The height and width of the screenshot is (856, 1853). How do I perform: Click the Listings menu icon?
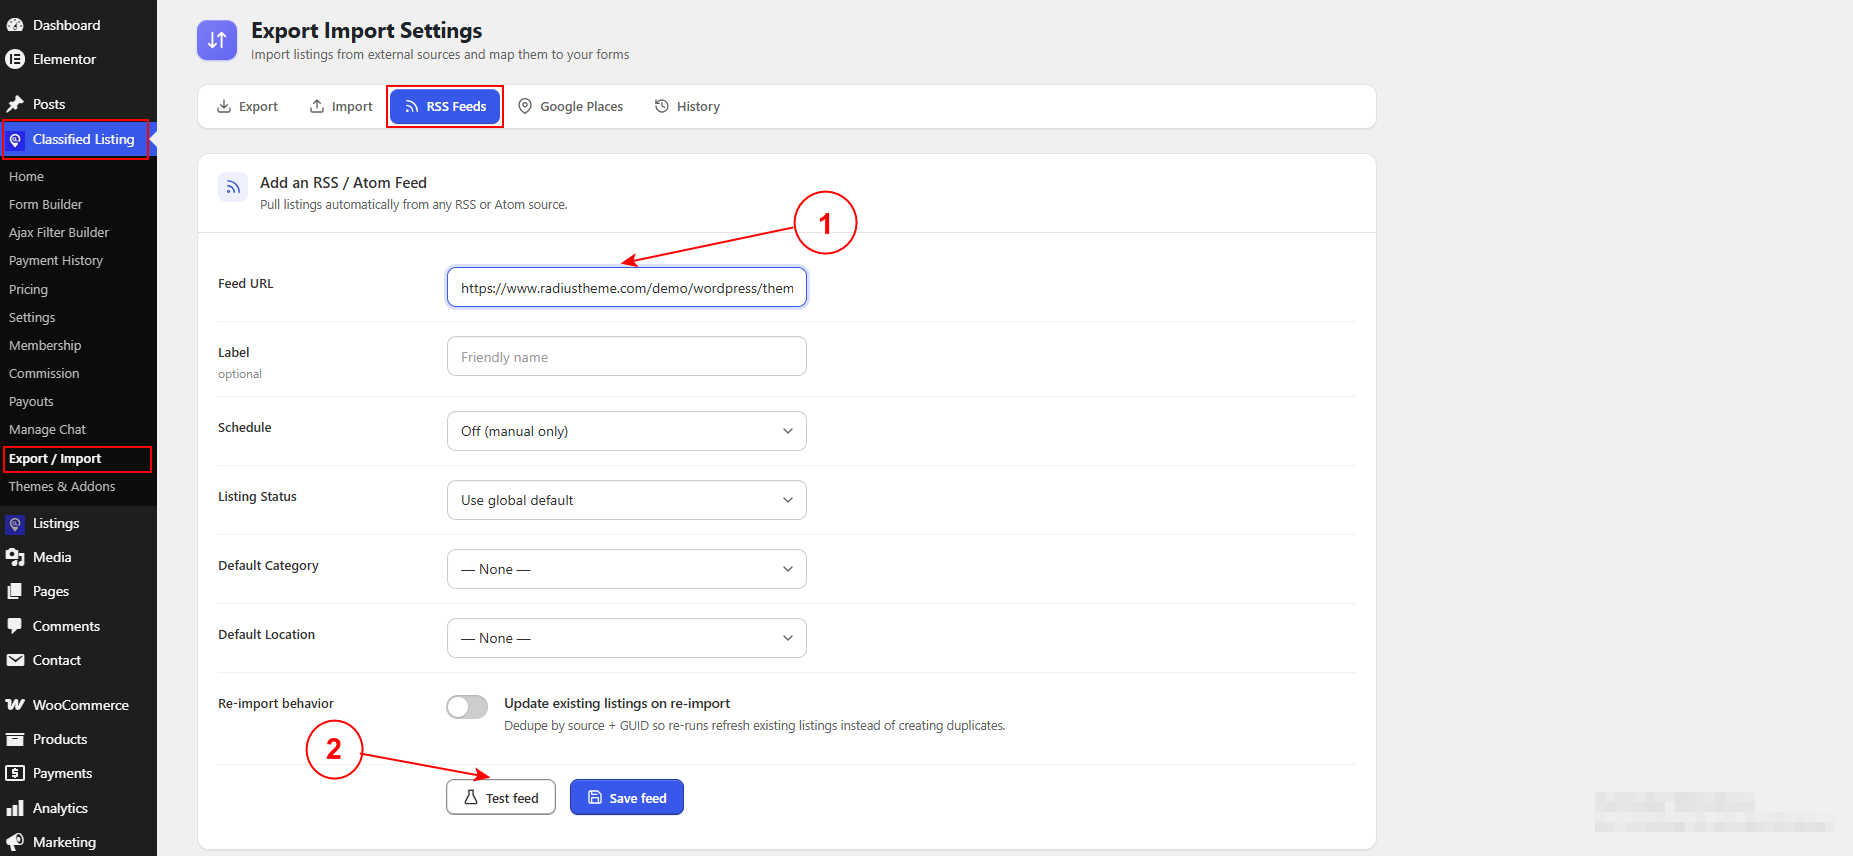15,524
